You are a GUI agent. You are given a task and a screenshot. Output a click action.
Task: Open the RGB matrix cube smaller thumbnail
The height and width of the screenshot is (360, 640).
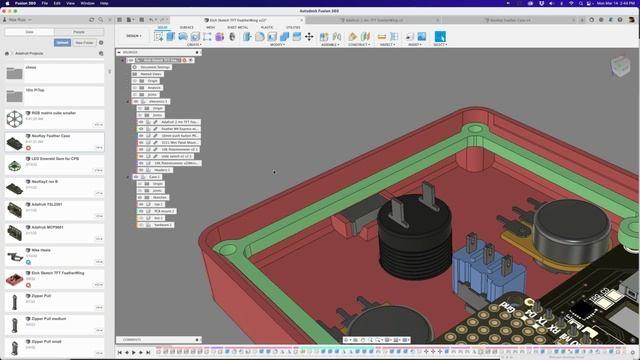pyautogui.click(x=14, y=119)
